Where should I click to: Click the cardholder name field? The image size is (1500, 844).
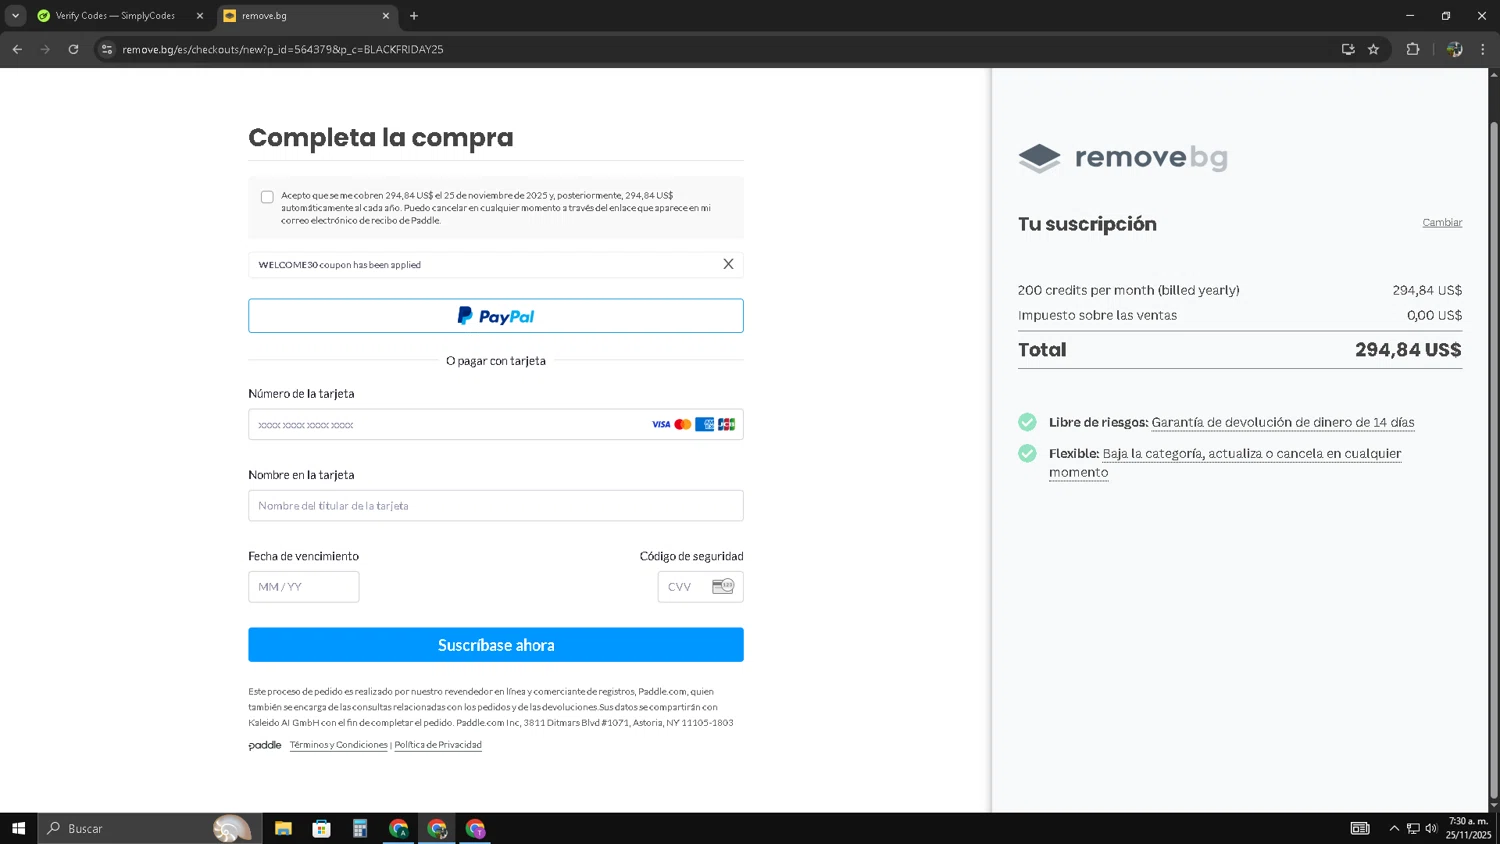496,505
